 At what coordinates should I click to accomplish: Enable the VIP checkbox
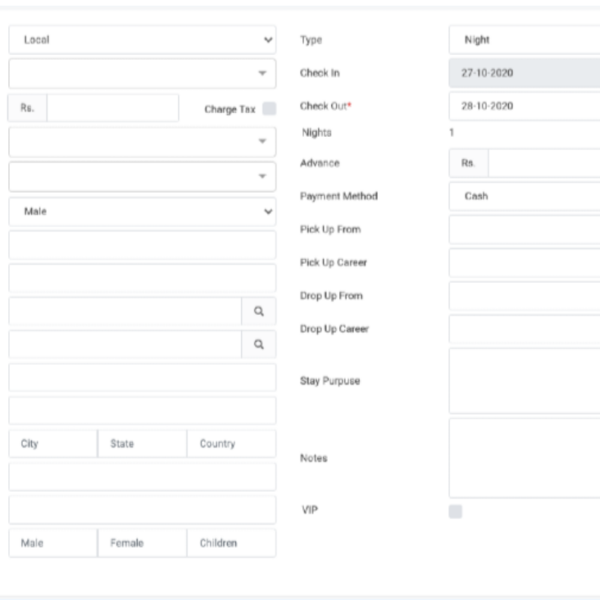click(x=456, y=511)
